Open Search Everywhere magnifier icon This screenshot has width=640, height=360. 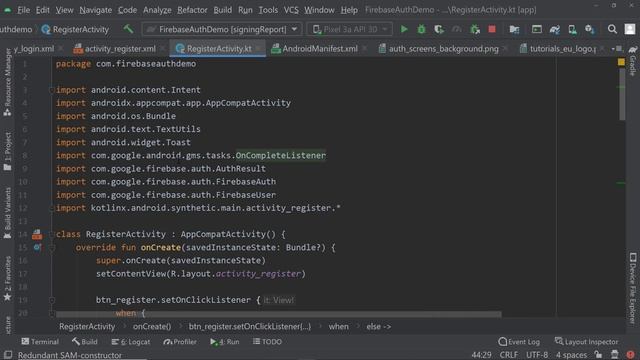click(x=612, y=29)
